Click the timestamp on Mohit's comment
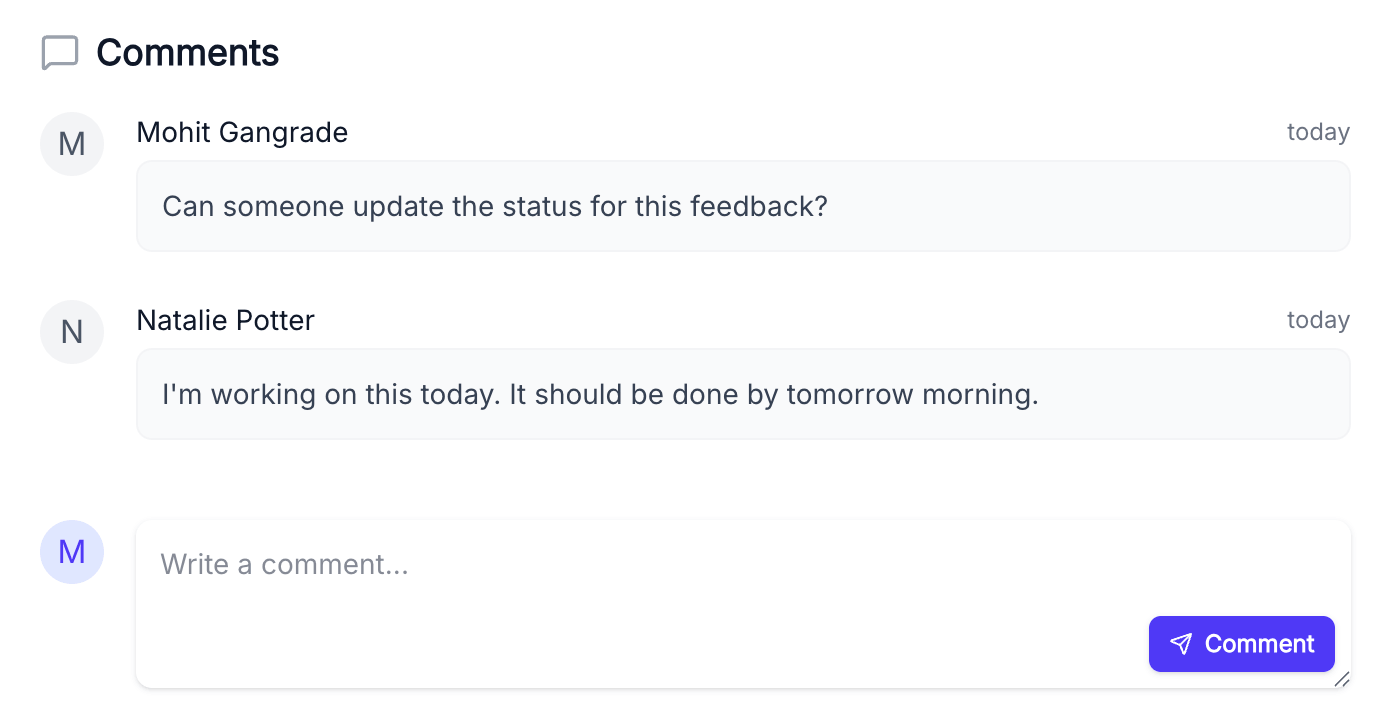This screenshot has height=716, width=1398. point(1318,132)
